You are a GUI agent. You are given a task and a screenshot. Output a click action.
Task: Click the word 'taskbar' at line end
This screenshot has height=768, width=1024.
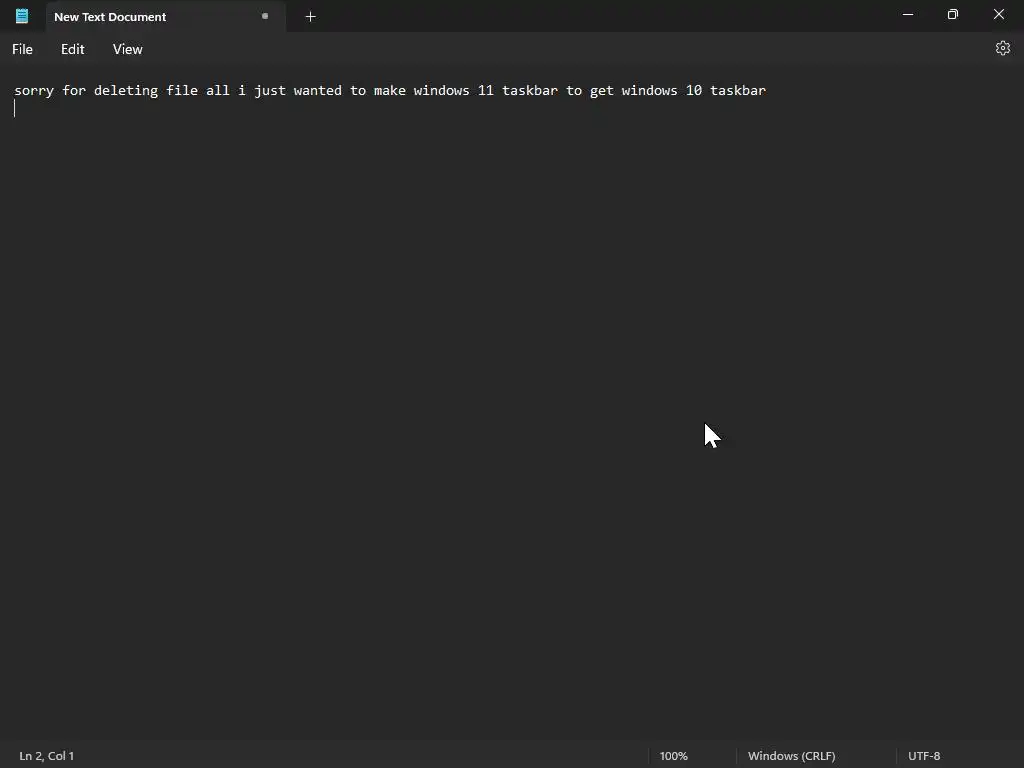pyautogui.click(x=738, y=90)
